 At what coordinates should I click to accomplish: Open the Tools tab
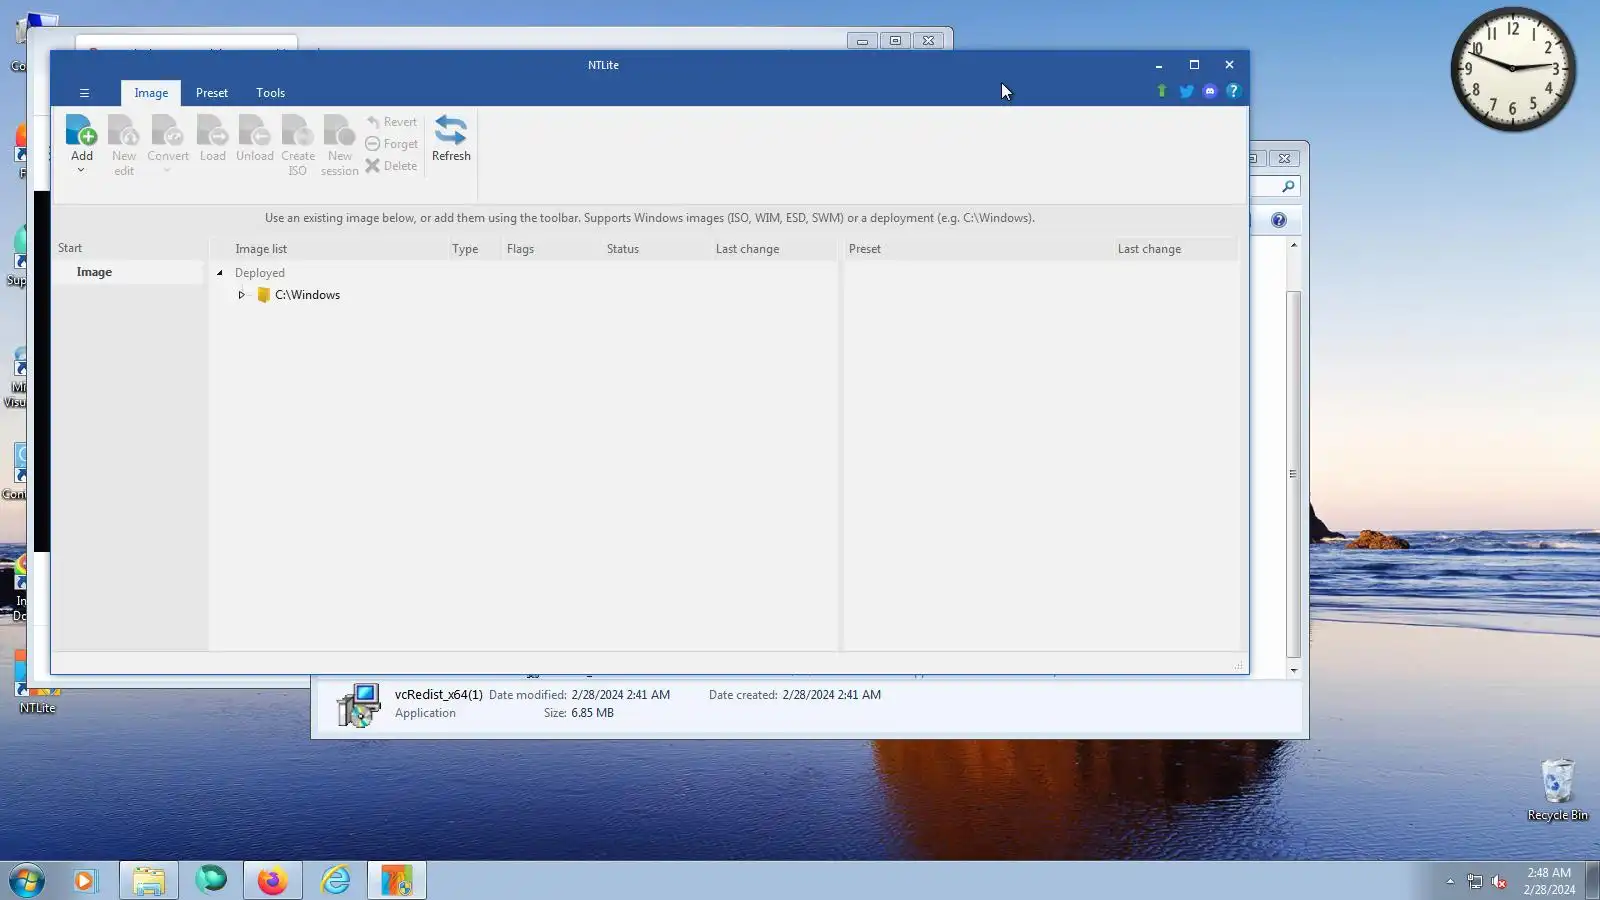[270, 93]
